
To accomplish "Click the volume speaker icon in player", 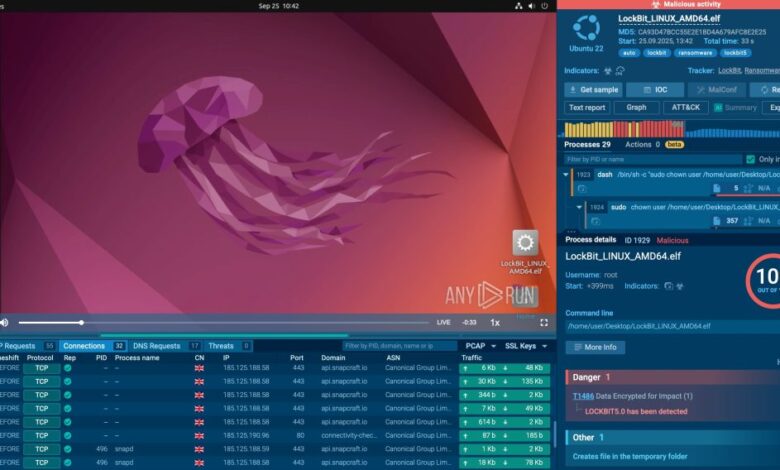I will point(5,322).
